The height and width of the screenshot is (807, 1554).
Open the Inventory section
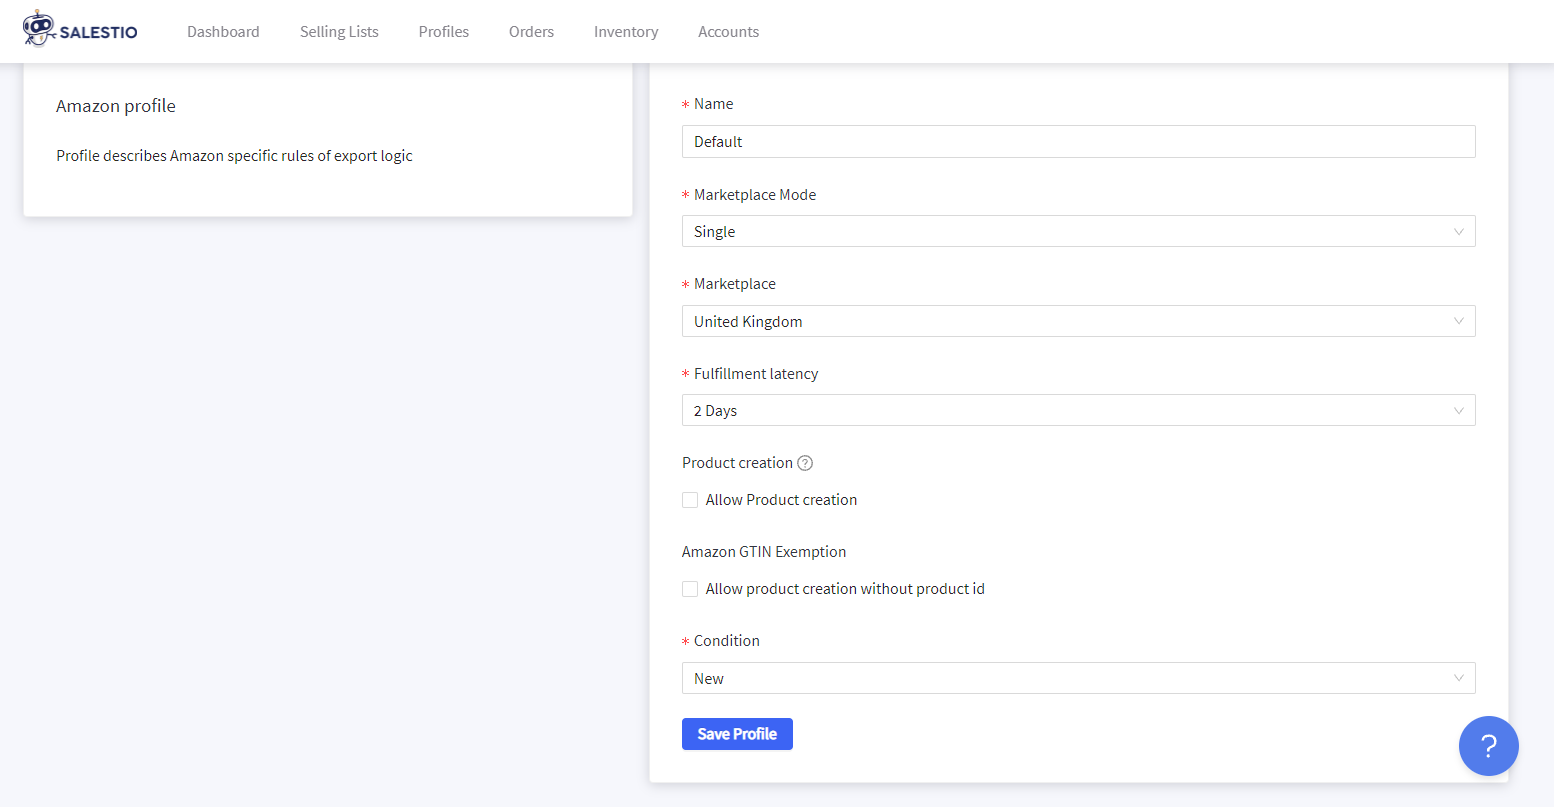click(x=626, y=32)
